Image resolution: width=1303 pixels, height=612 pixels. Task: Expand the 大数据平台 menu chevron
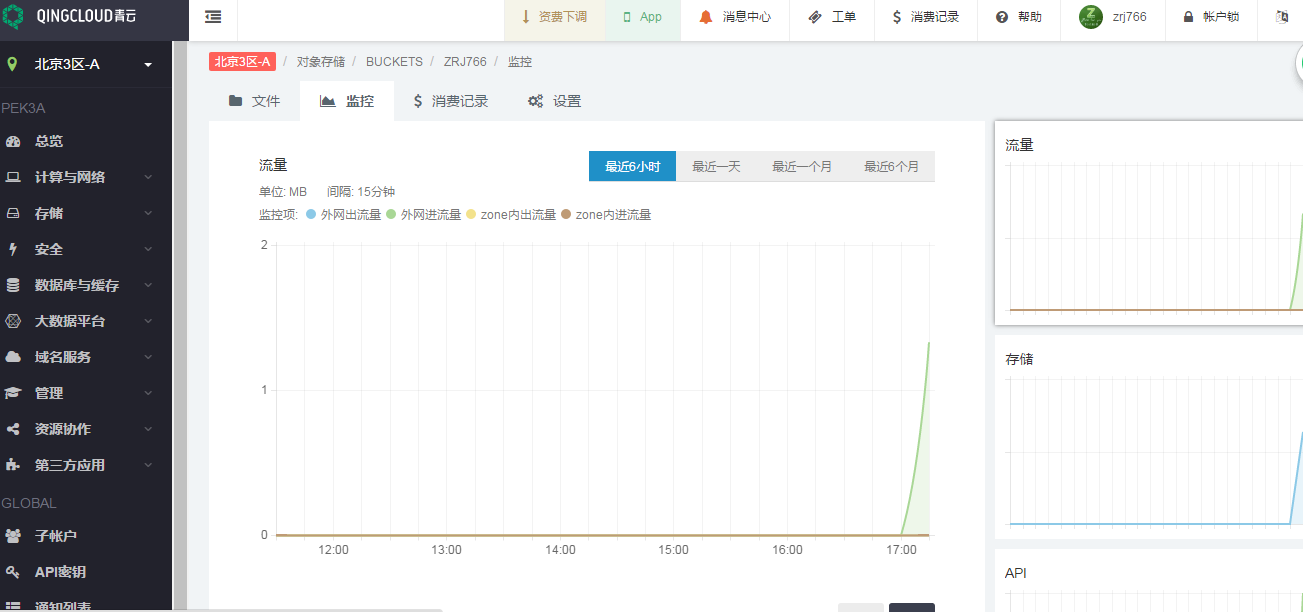tap(148, 321)
